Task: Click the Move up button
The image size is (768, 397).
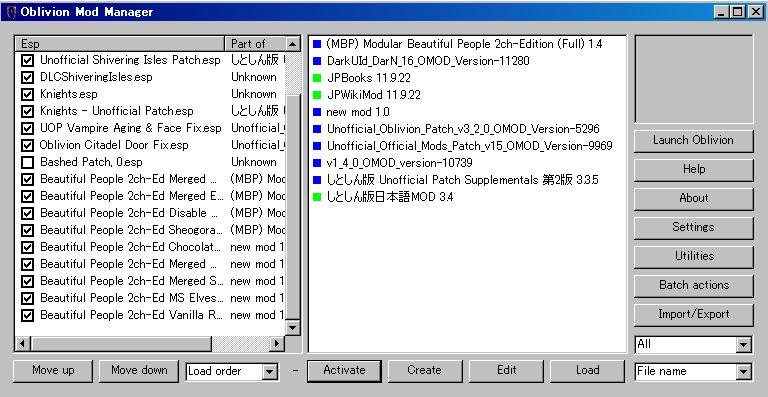Action: click(52, 371)
